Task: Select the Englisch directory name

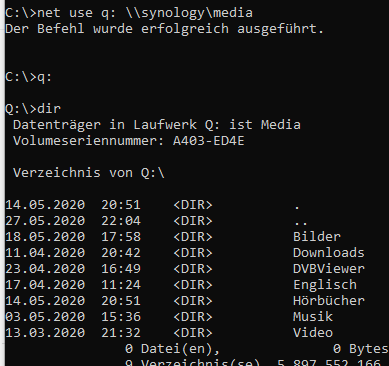Action: pyautogui.click(x=325, y=285)
